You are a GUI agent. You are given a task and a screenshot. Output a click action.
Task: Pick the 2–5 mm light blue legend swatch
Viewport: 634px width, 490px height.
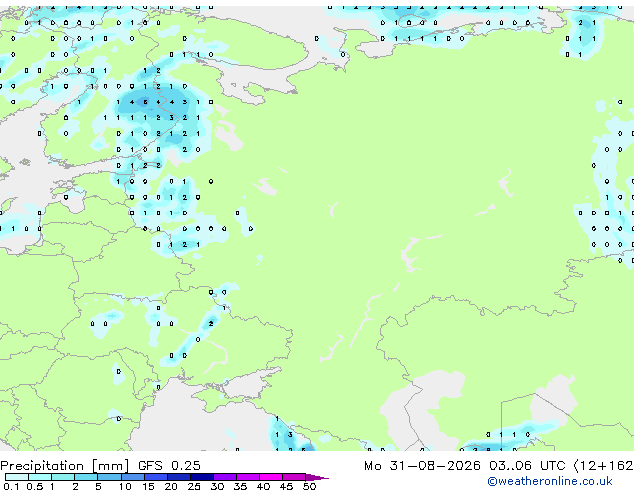[86, 477]
